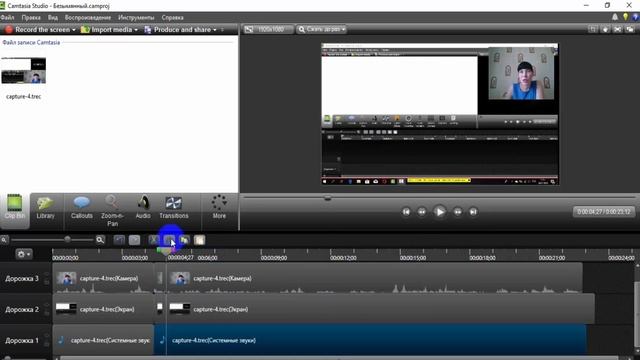640x360 pixels.
Task: Click the Record the screen button
Action: (38, 29)
